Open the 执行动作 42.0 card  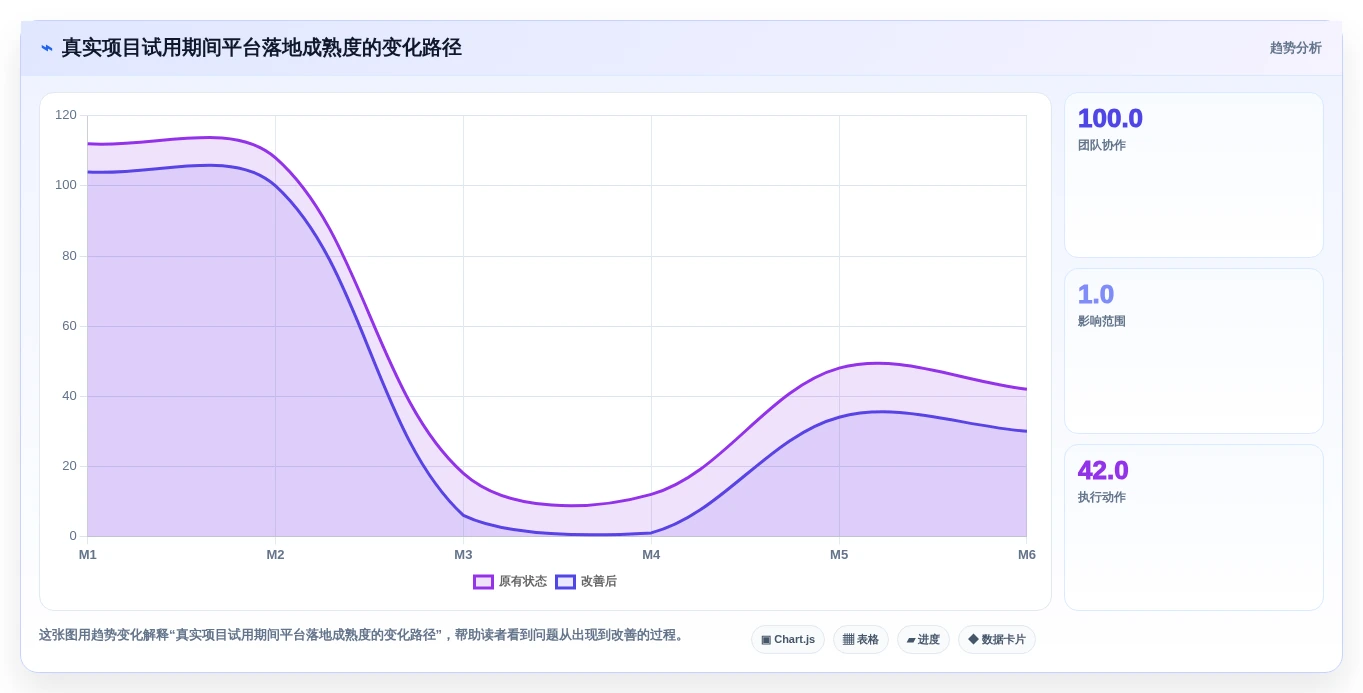[x=1194, y=527]
